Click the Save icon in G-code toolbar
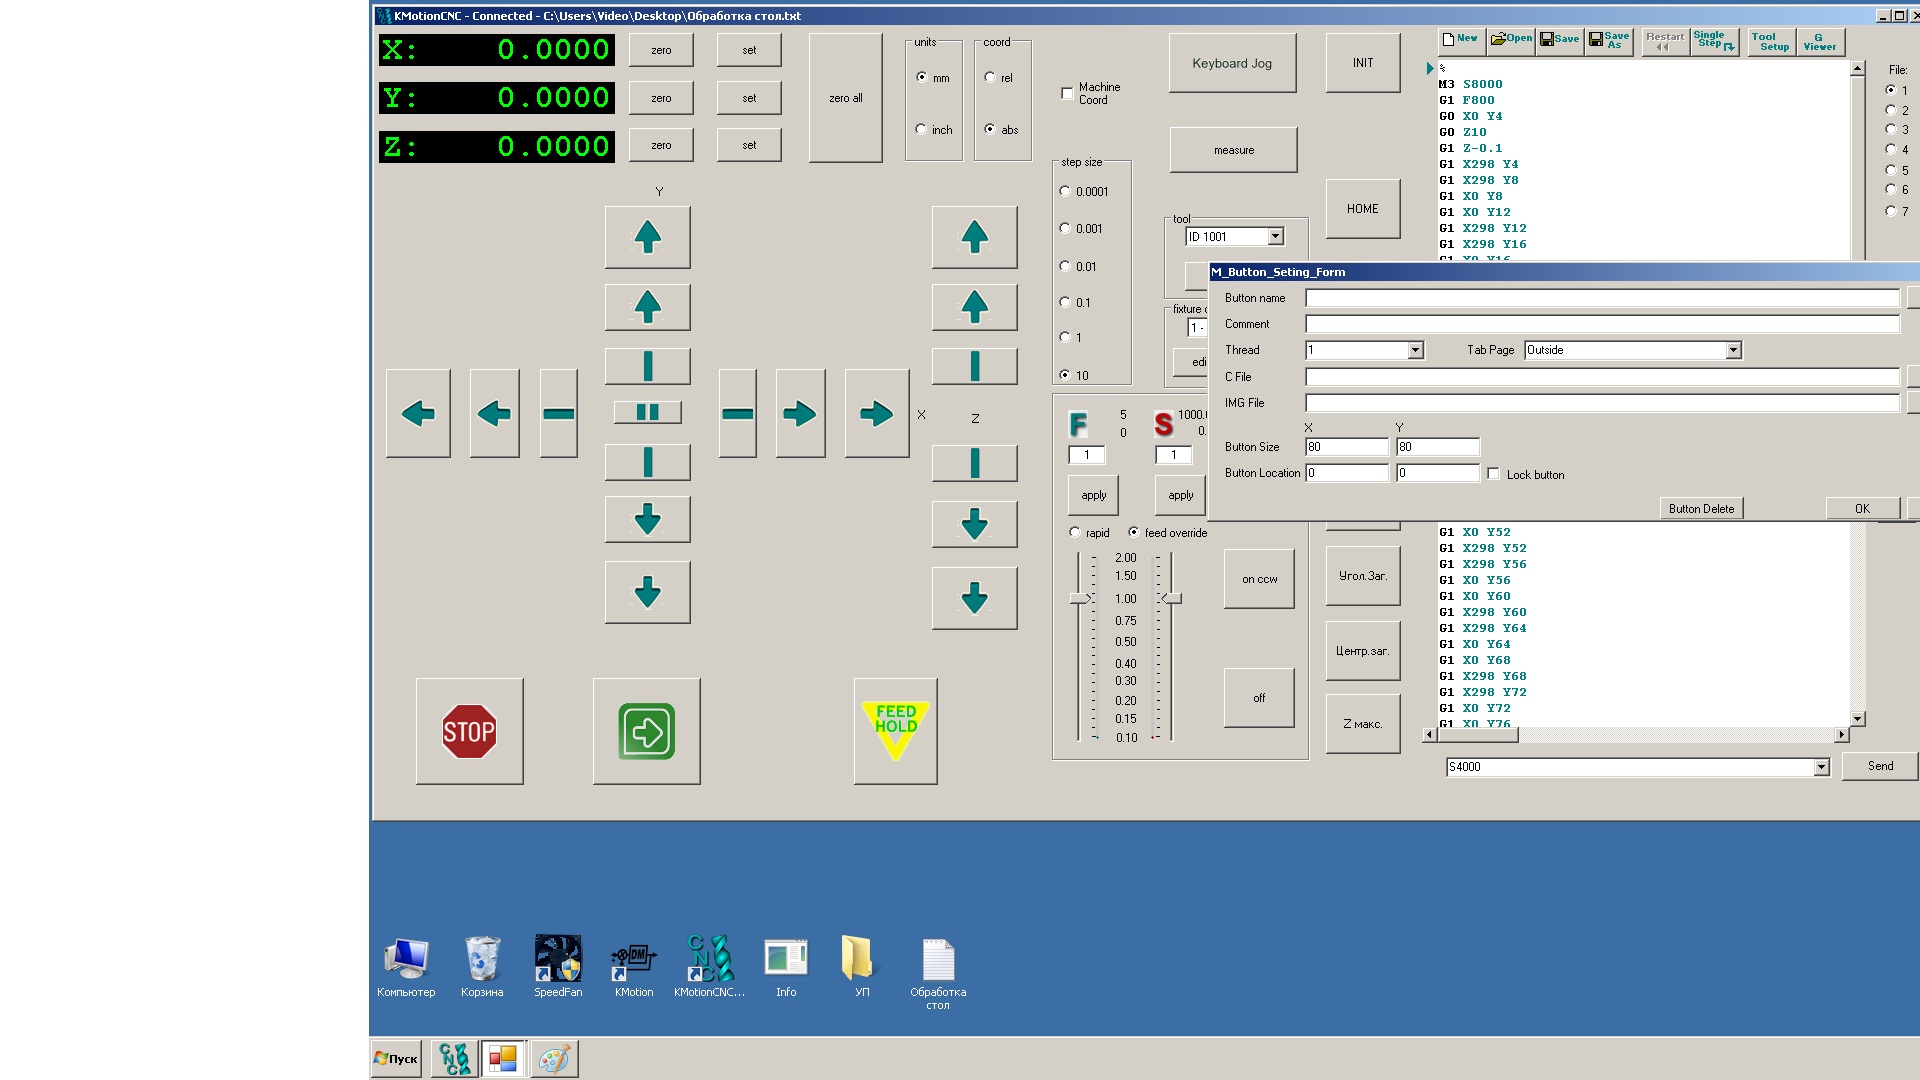Viewport: 1920px width, 1080px height. (x=1559, y=40)
